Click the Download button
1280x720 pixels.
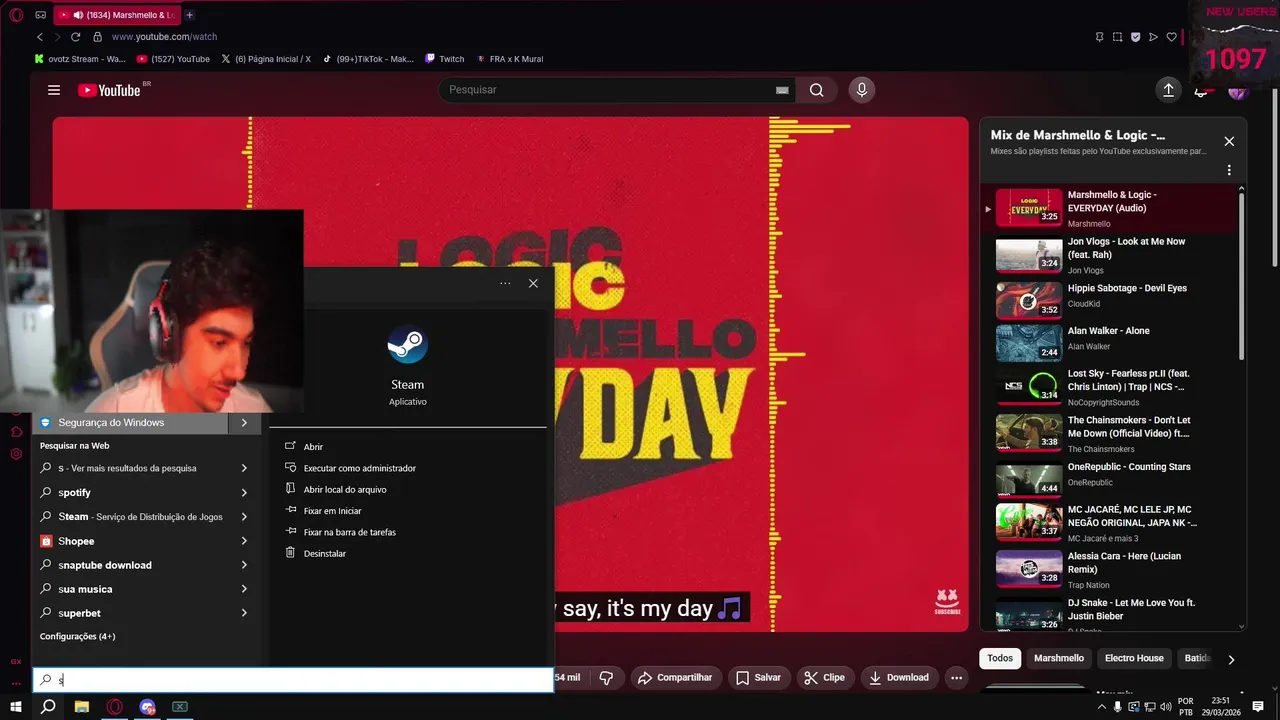[898, 677]
